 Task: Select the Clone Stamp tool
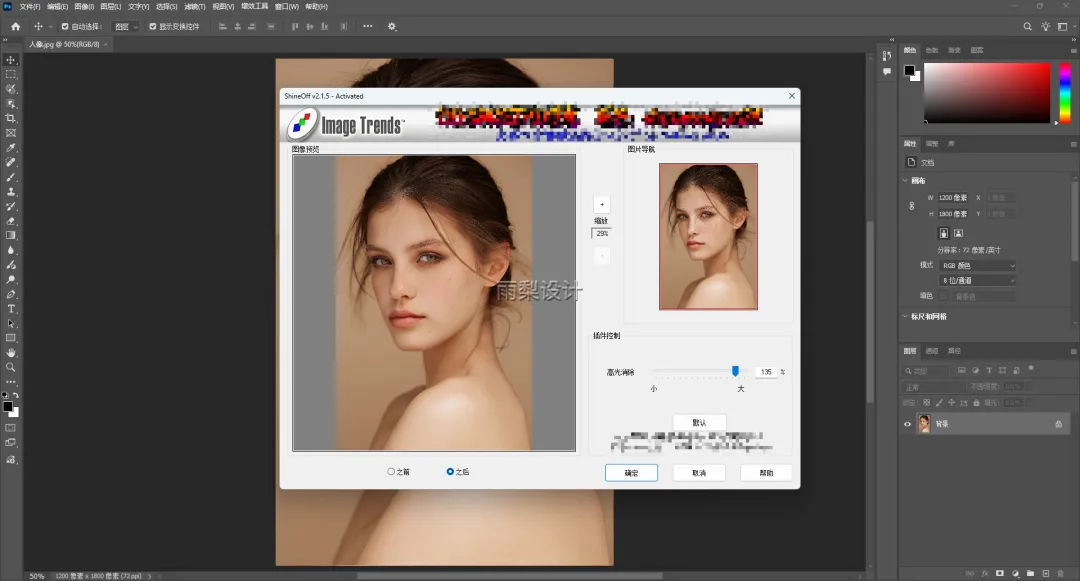point(11,192)
